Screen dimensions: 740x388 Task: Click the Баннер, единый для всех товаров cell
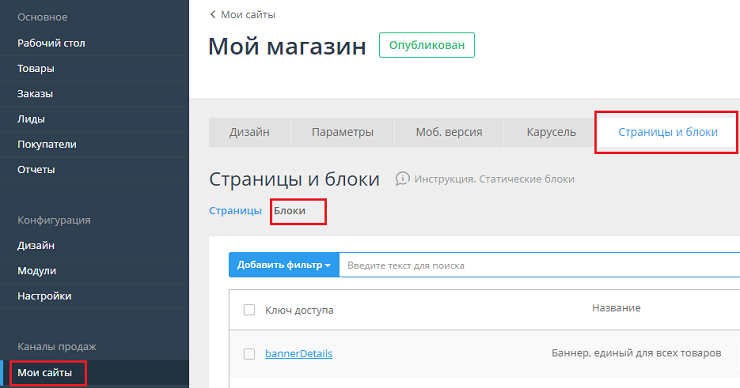[636, 353]
